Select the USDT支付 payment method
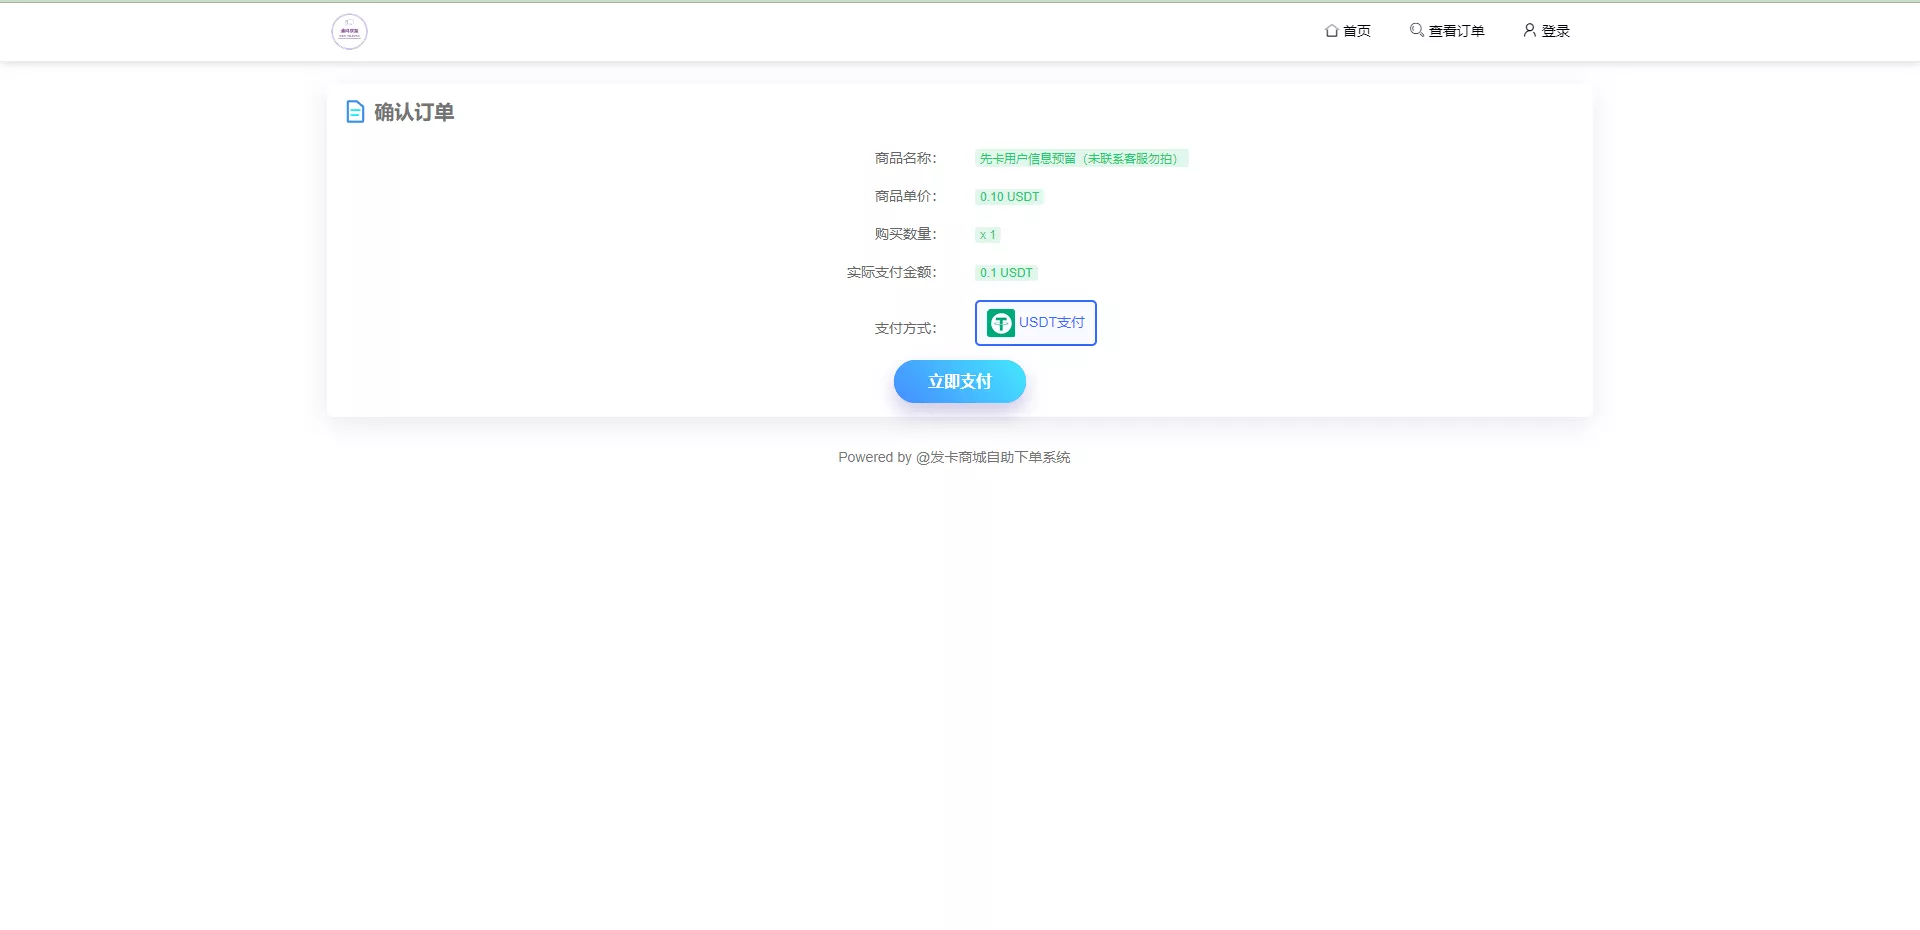 pyautogui.click(x=1035, y=323)
